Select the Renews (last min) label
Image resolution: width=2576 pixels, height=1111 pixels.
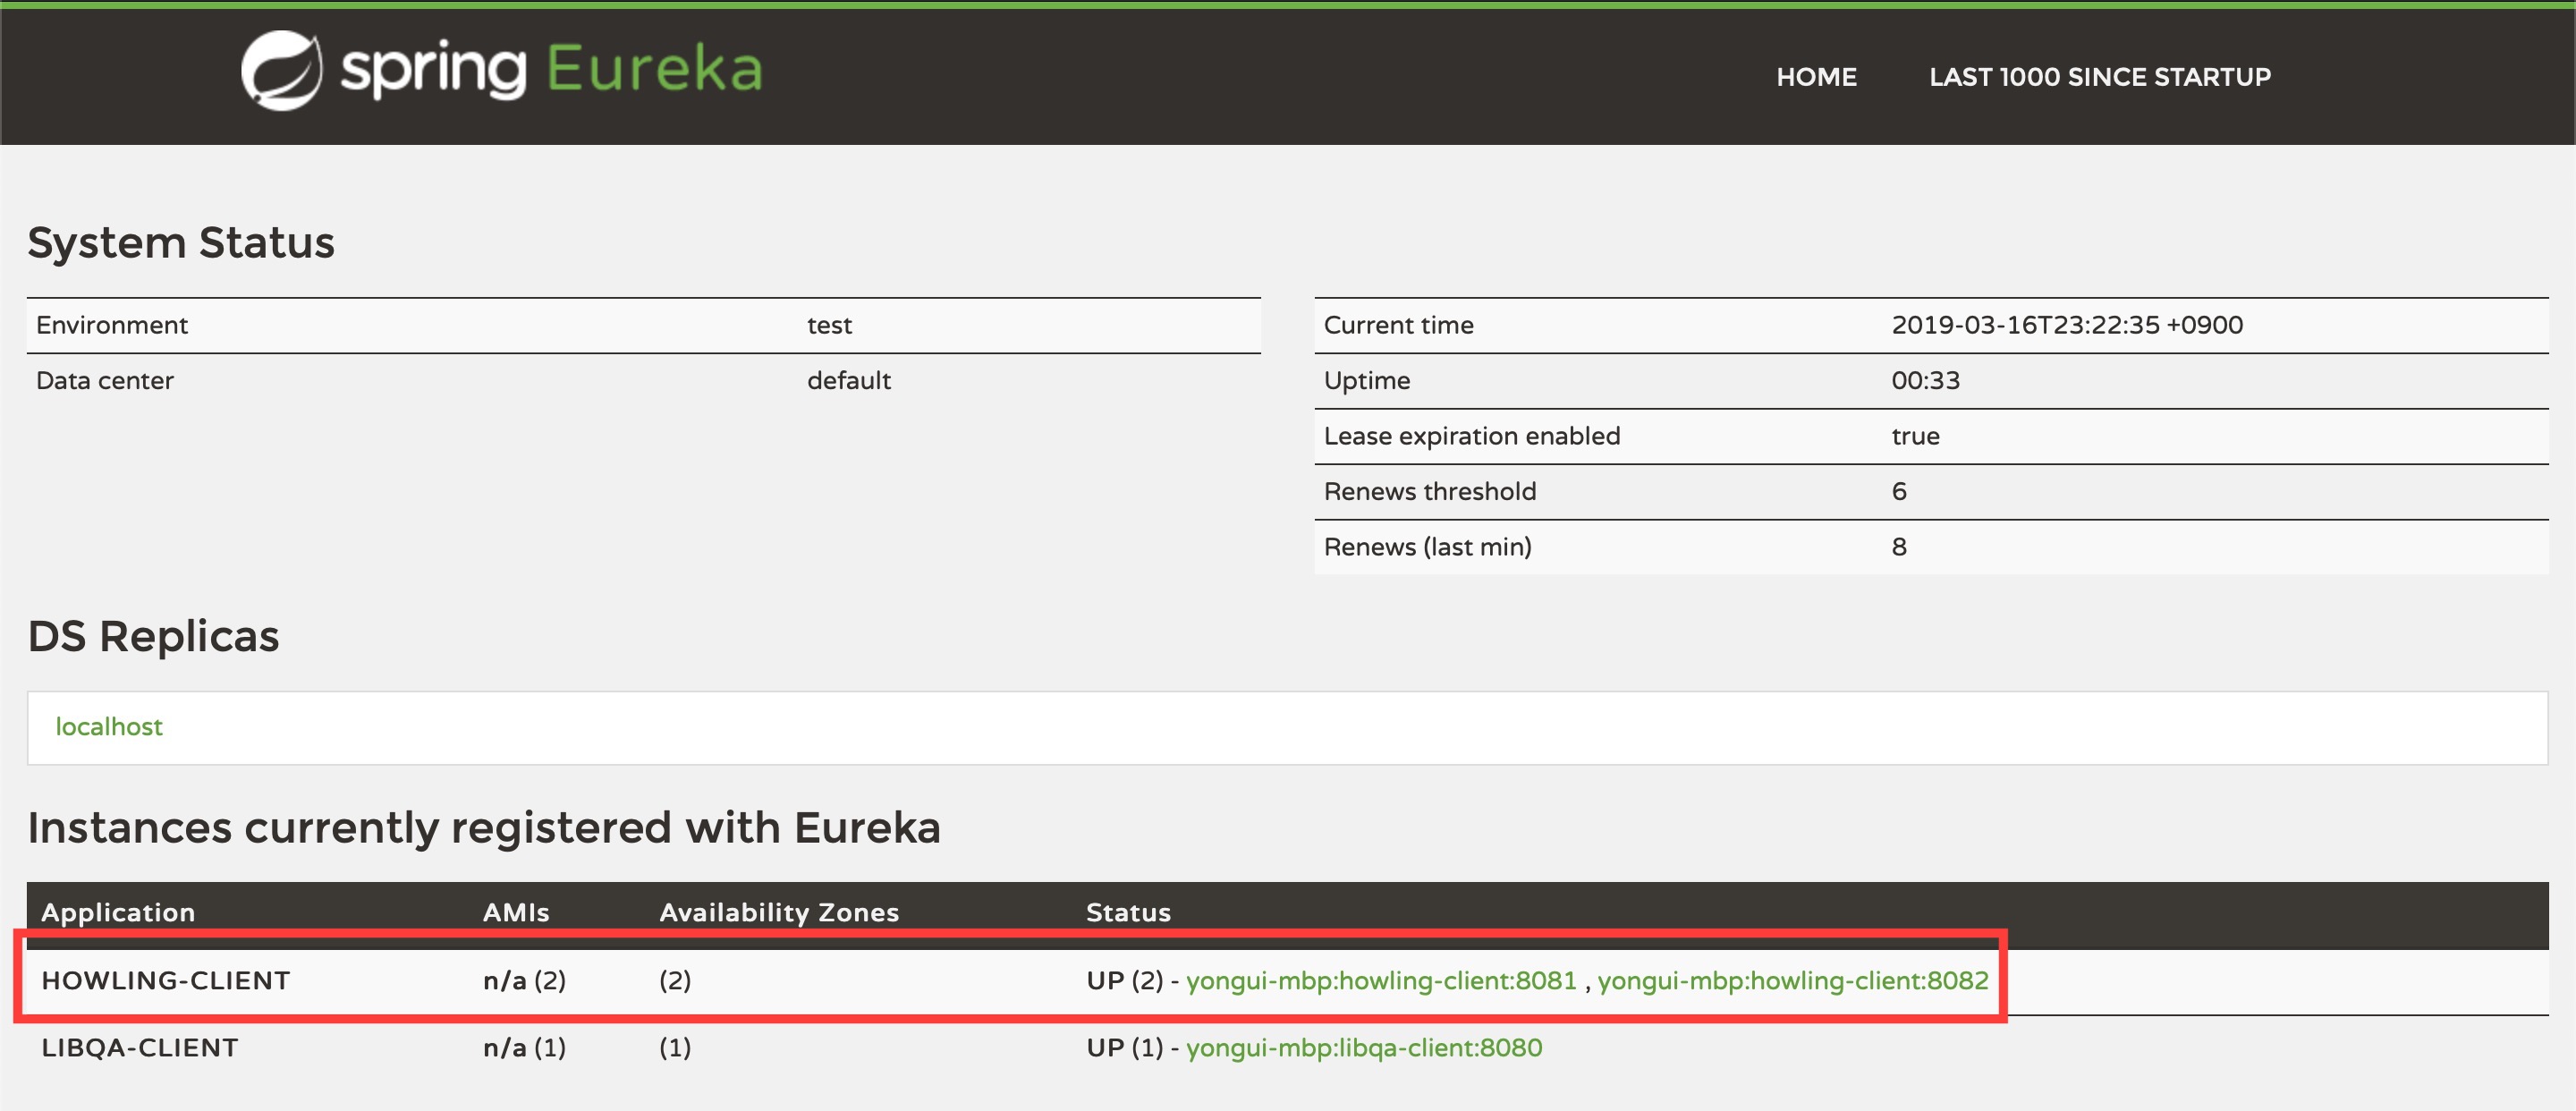(1428, 547)
